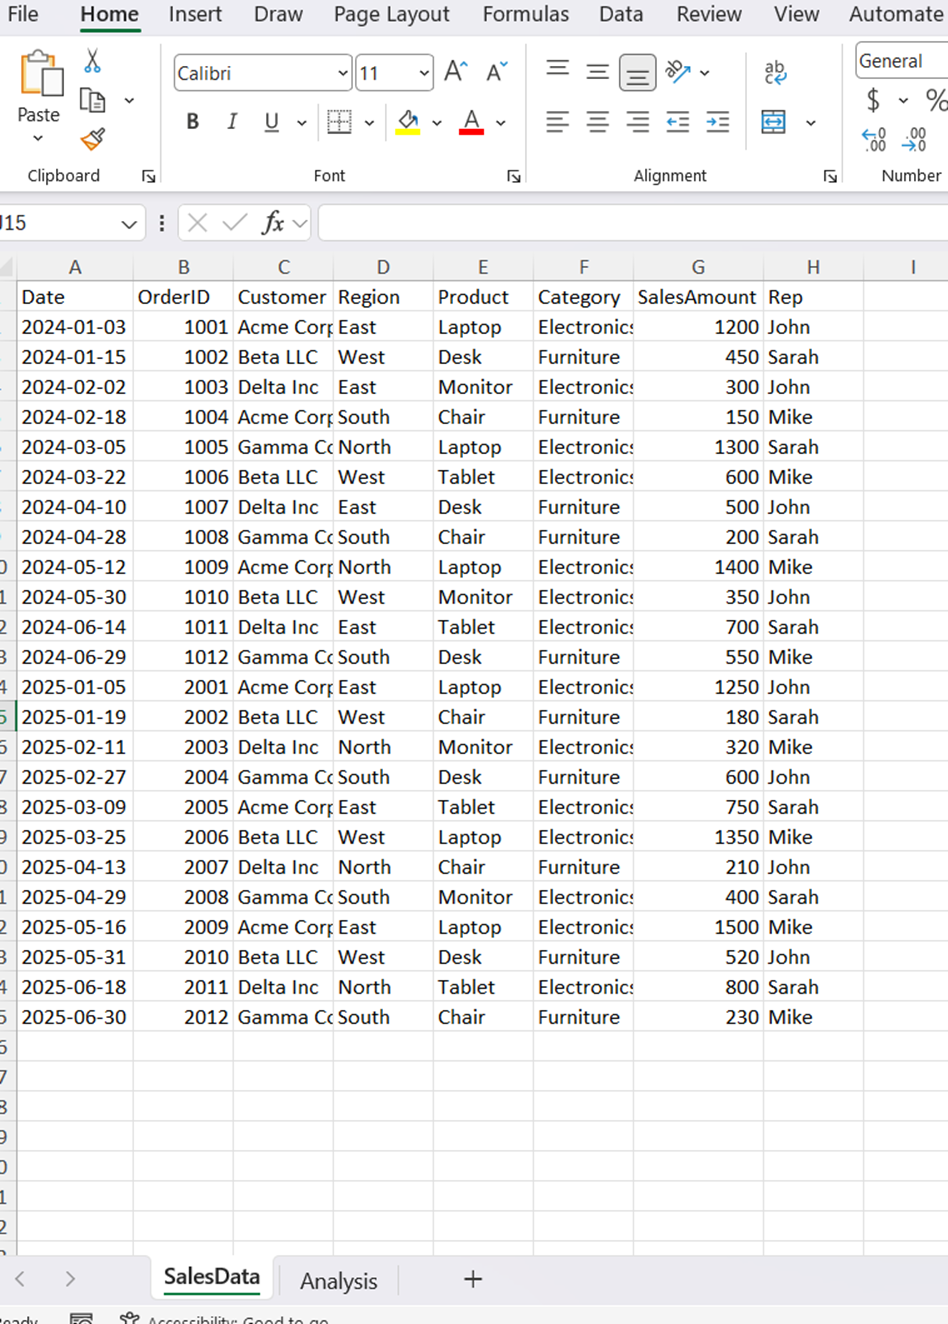Image resolution: width=948 pixels, height=1324 pixels.
Task: Open the font name Calibri dropdown
Action: [x=342, y=73]
